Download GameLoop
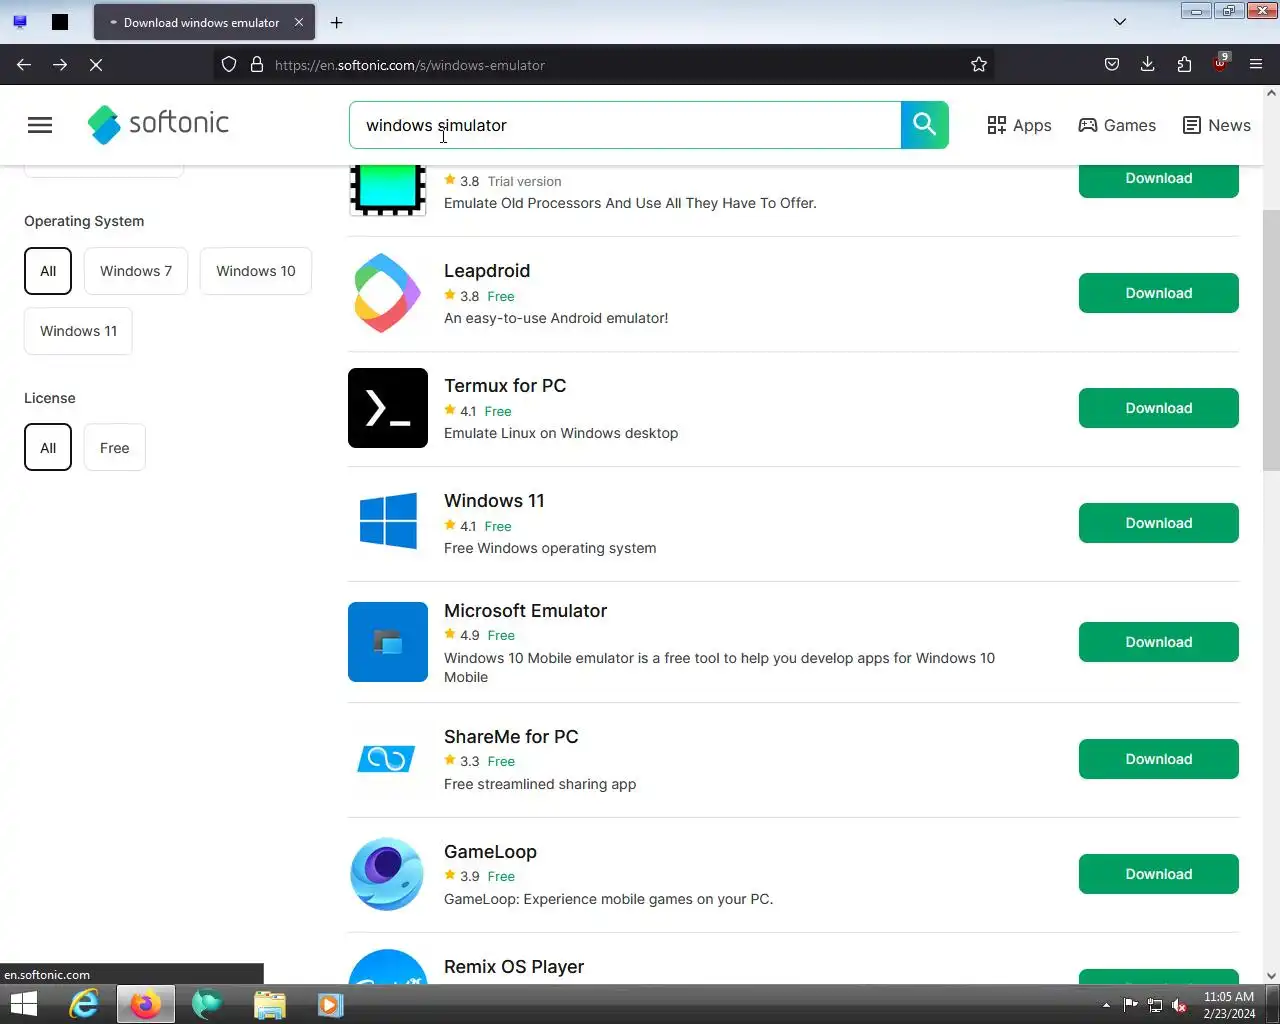 click(1158, 874)
